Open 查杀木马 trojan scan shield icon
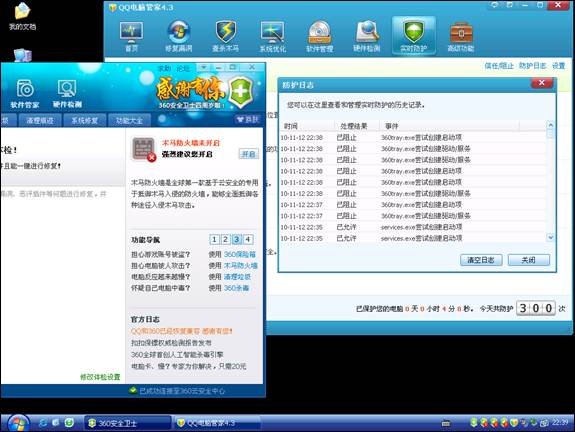Screen dimensions: 575x432 pos(226,36)
